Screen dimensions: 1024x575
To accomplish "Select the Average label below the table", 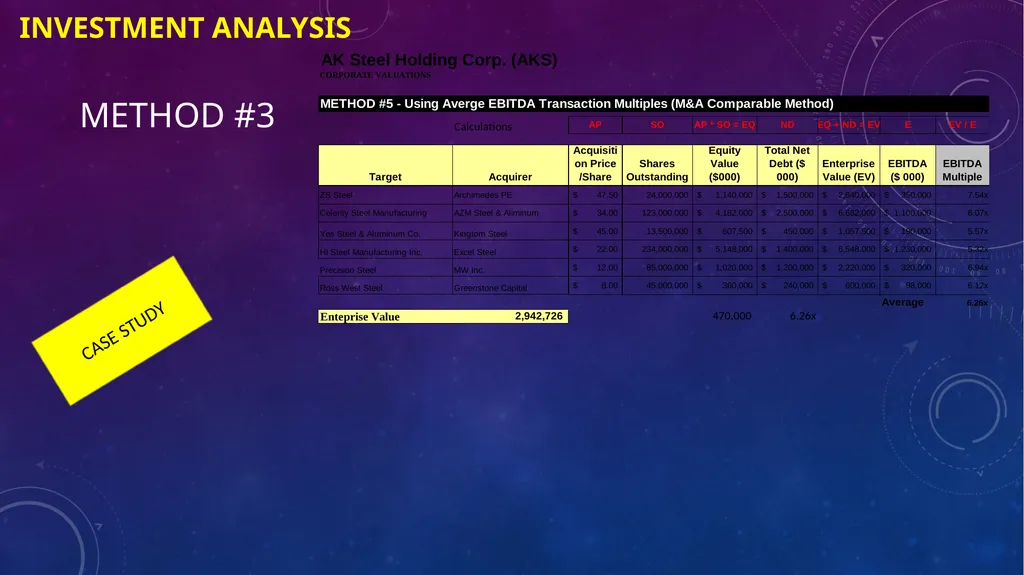I will (903, 303).
